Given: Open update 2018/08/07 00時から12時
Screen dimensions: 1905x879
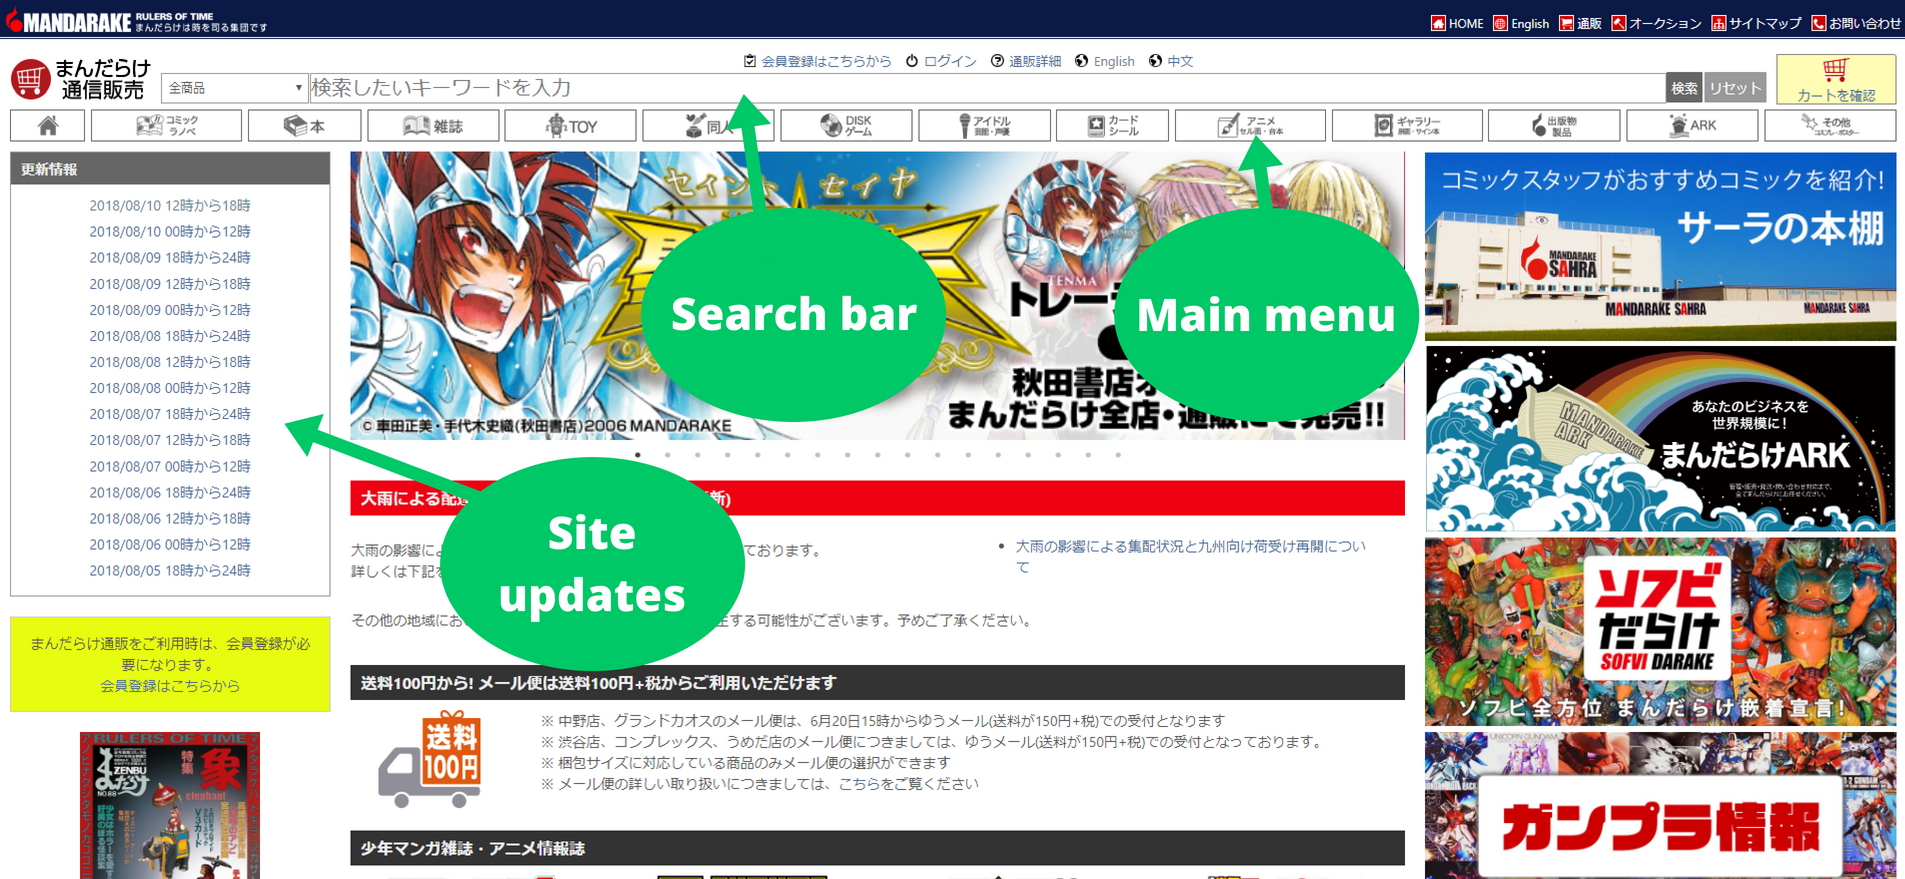Looking at the screenshot, I should pos(170,466).
